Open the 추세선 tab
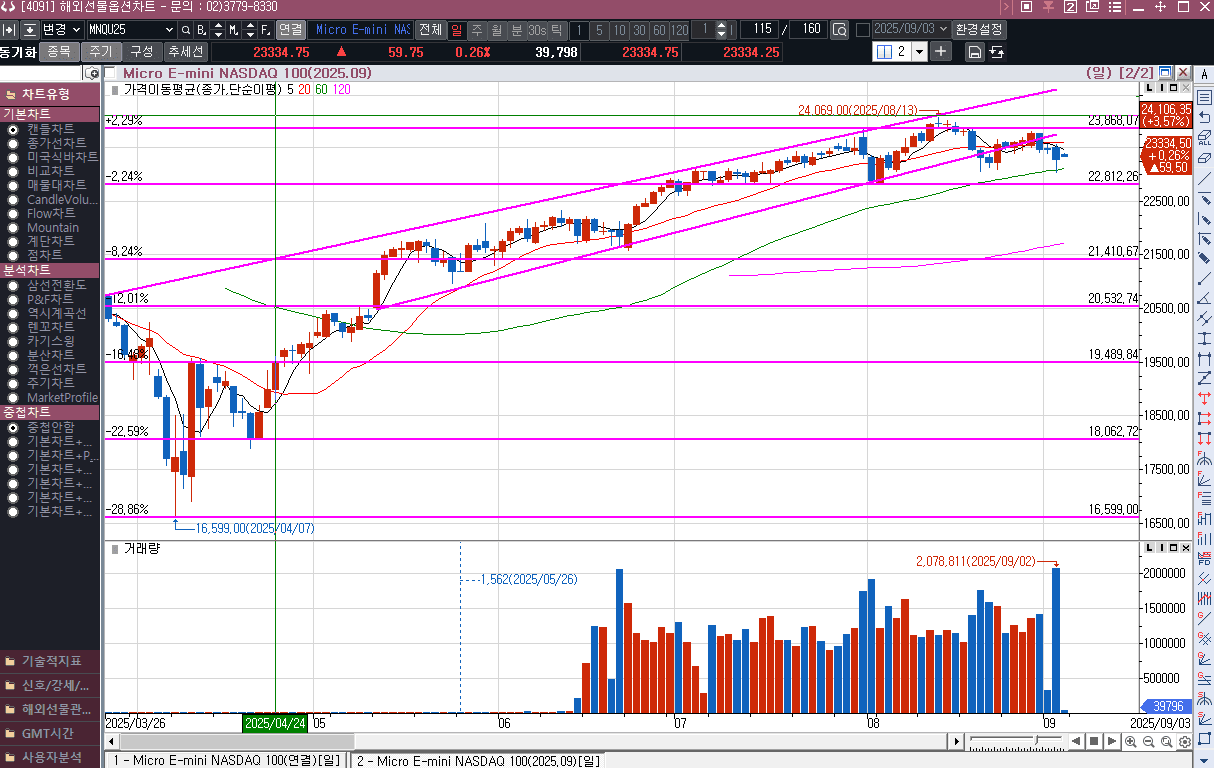1214x768 pixels. (185, 52)
